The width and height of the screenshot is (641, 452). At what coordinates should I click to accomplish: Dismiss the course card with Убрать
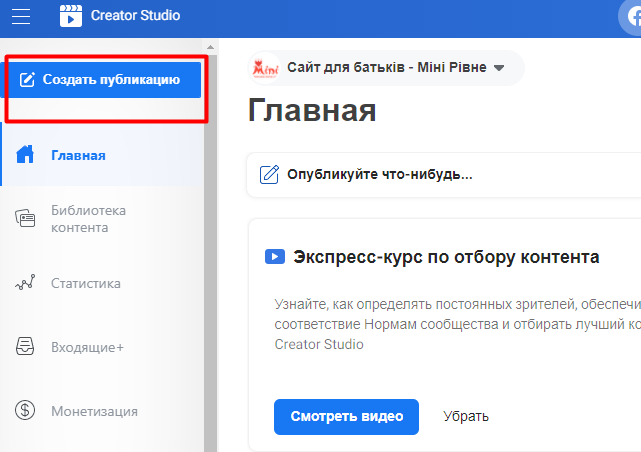[466, 415]
